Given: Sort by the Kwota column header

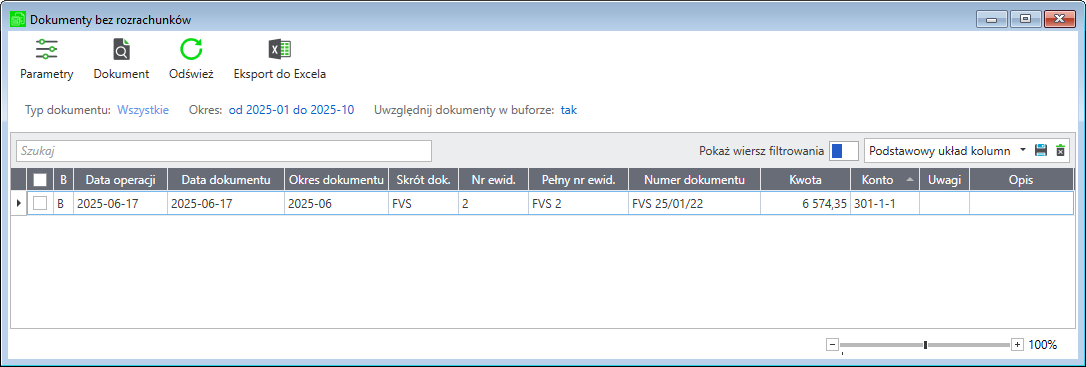Looking at the screenshot, I should click(x=805, y=180).
